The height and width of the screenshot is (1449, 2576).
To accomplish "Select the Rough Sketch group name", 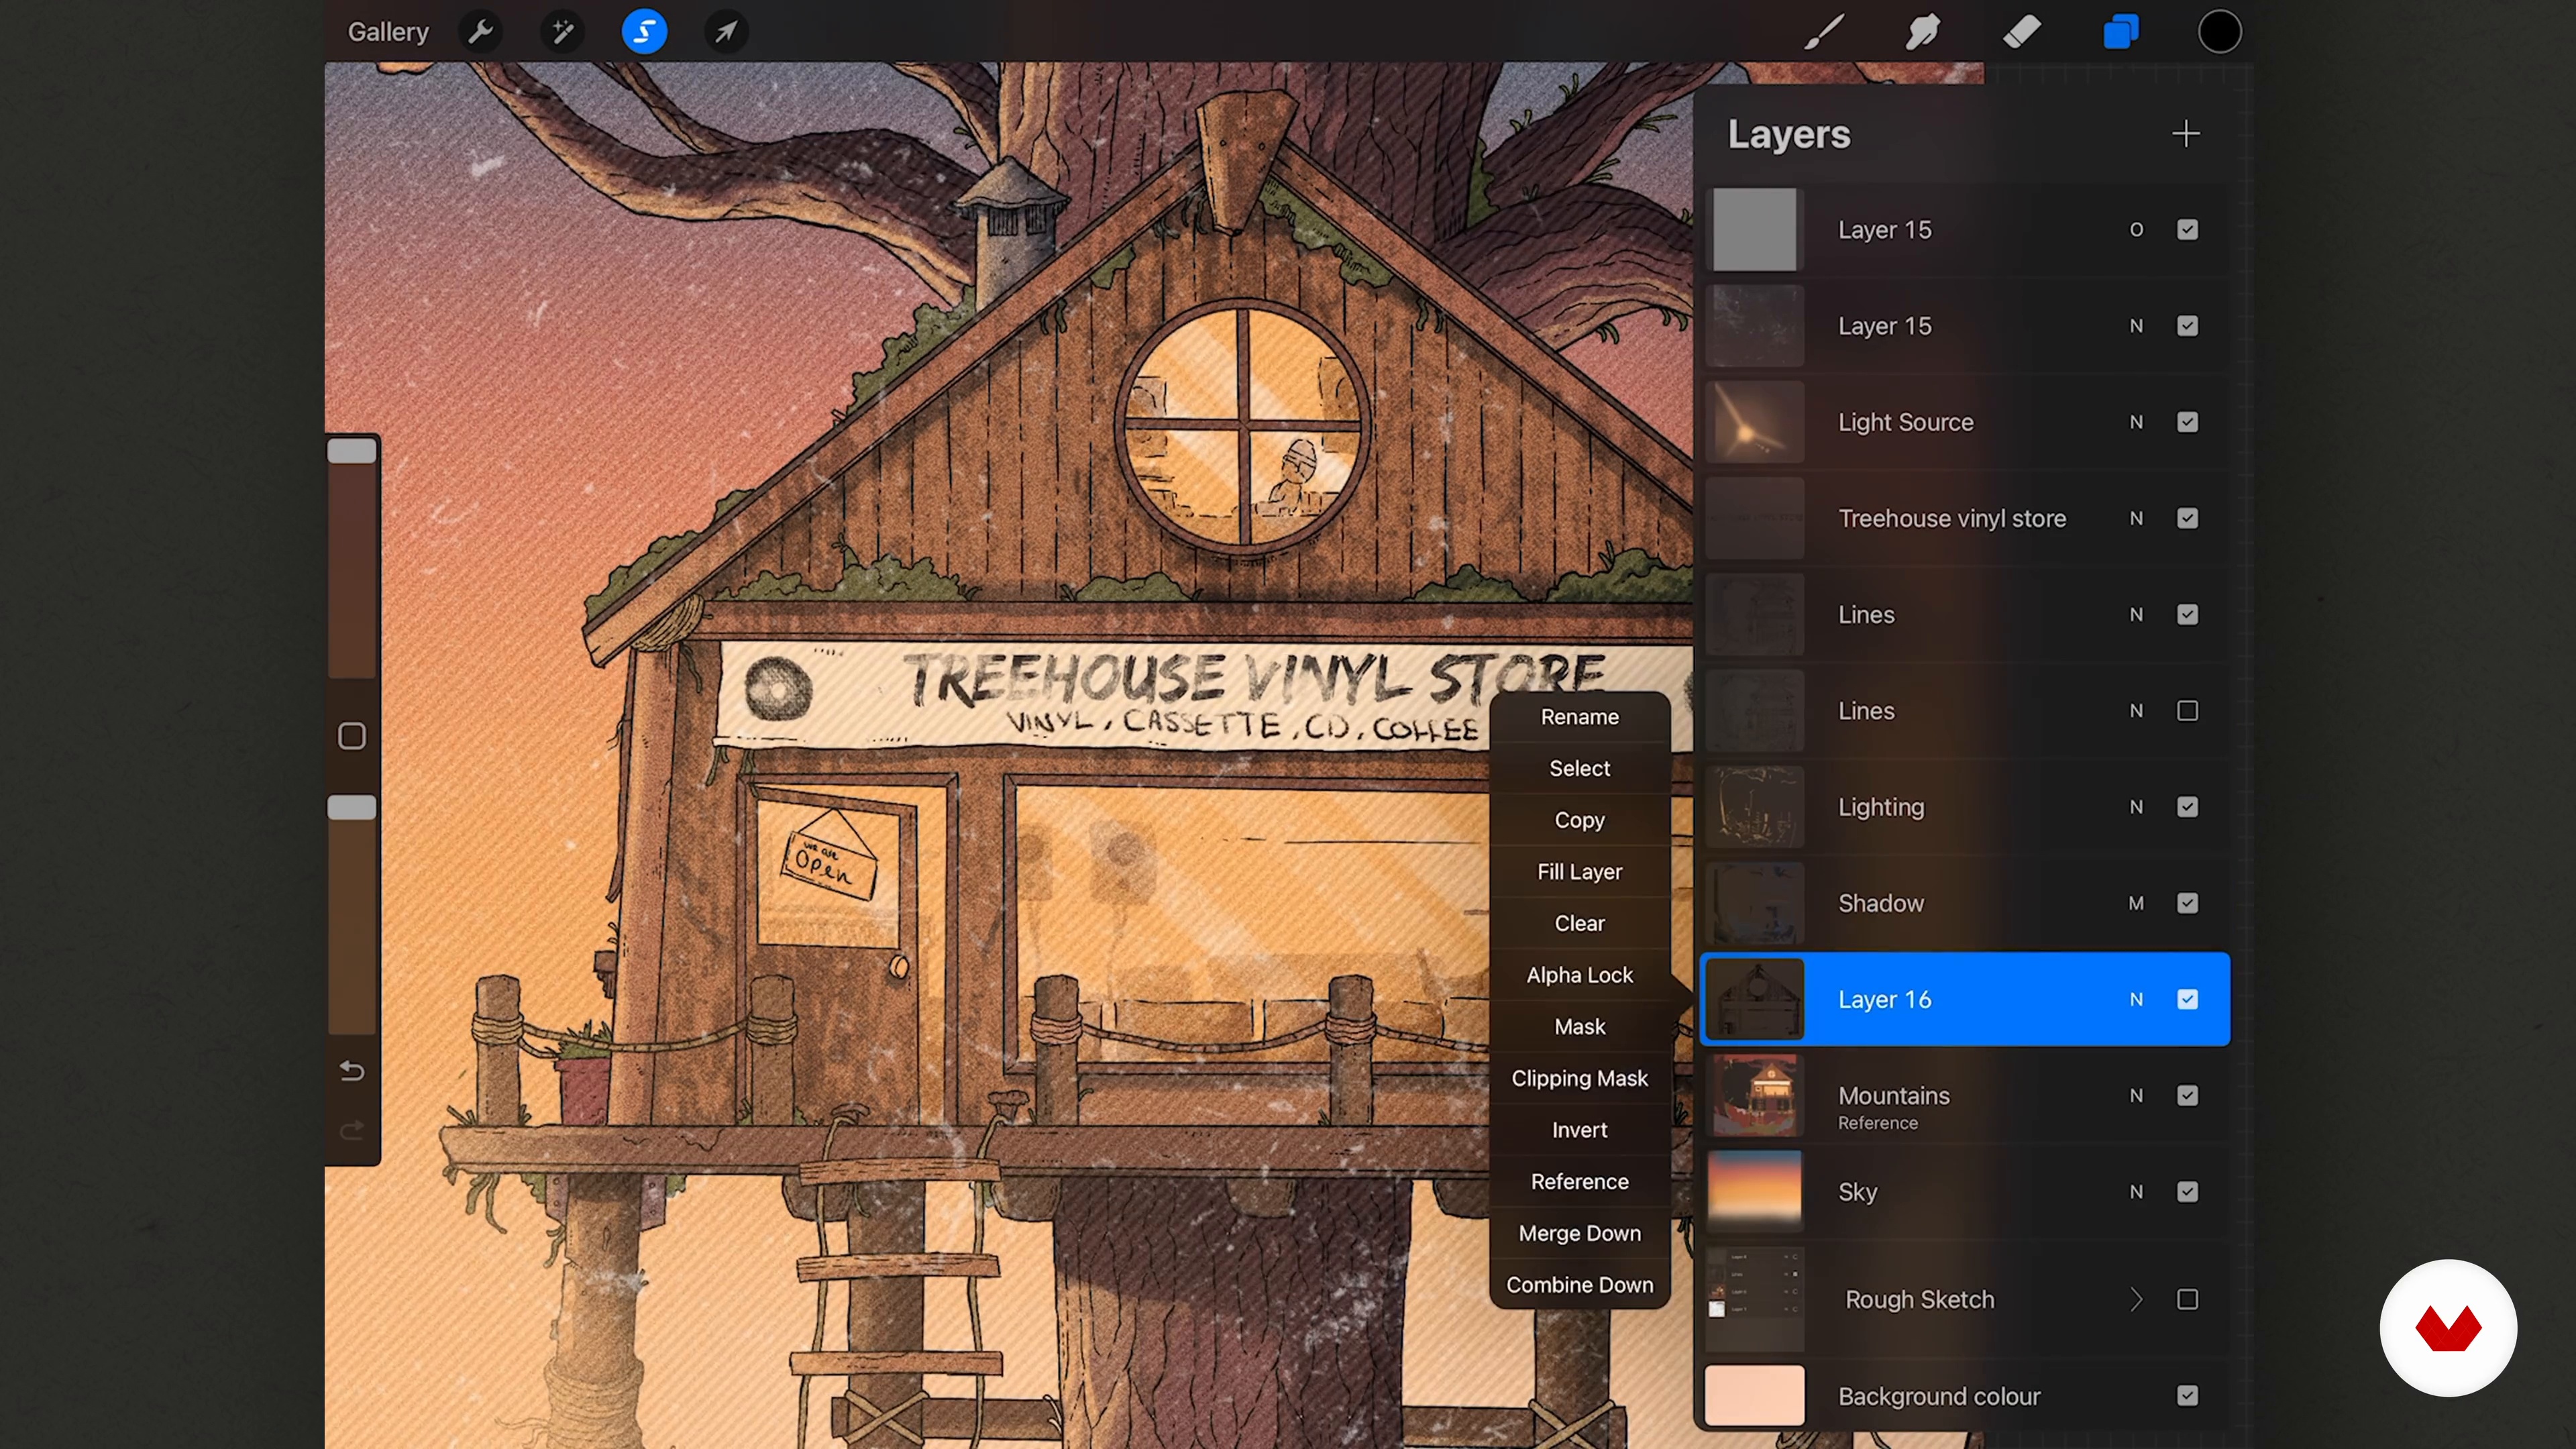I will coord(1919,1299).
